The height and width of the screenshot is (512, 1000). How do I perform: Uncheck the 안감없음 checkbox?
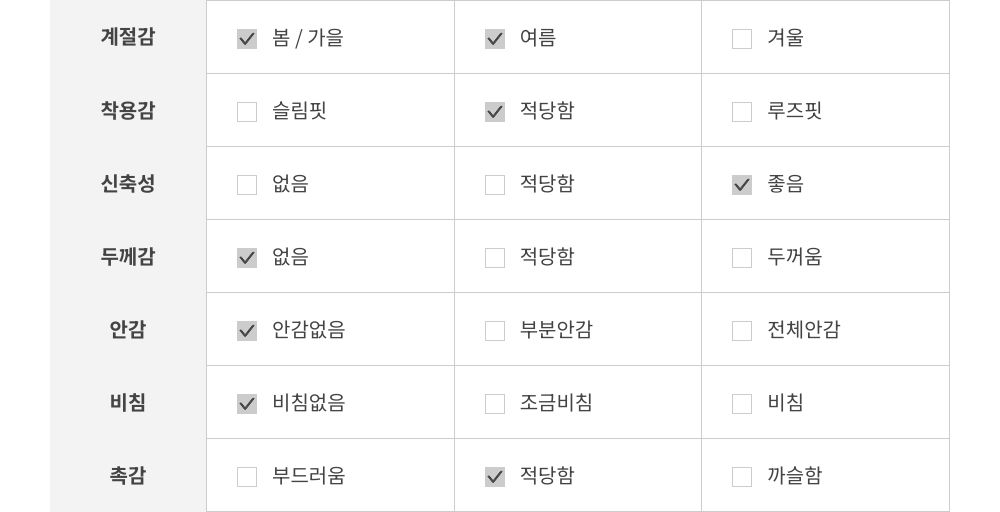247,331
